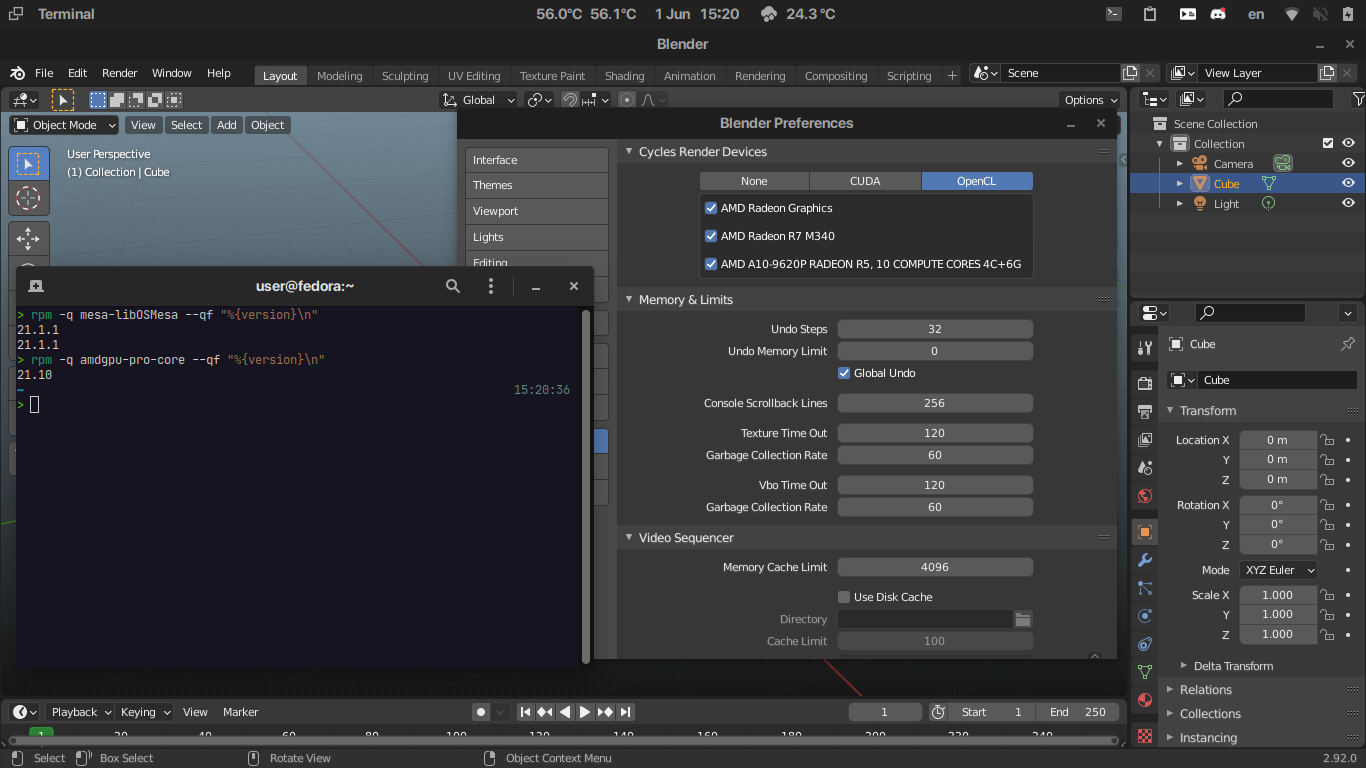Viewport: 1366px width, 768px height.
Task: Adjust the Undo Steps value field
Action: (x=935, y=329)
